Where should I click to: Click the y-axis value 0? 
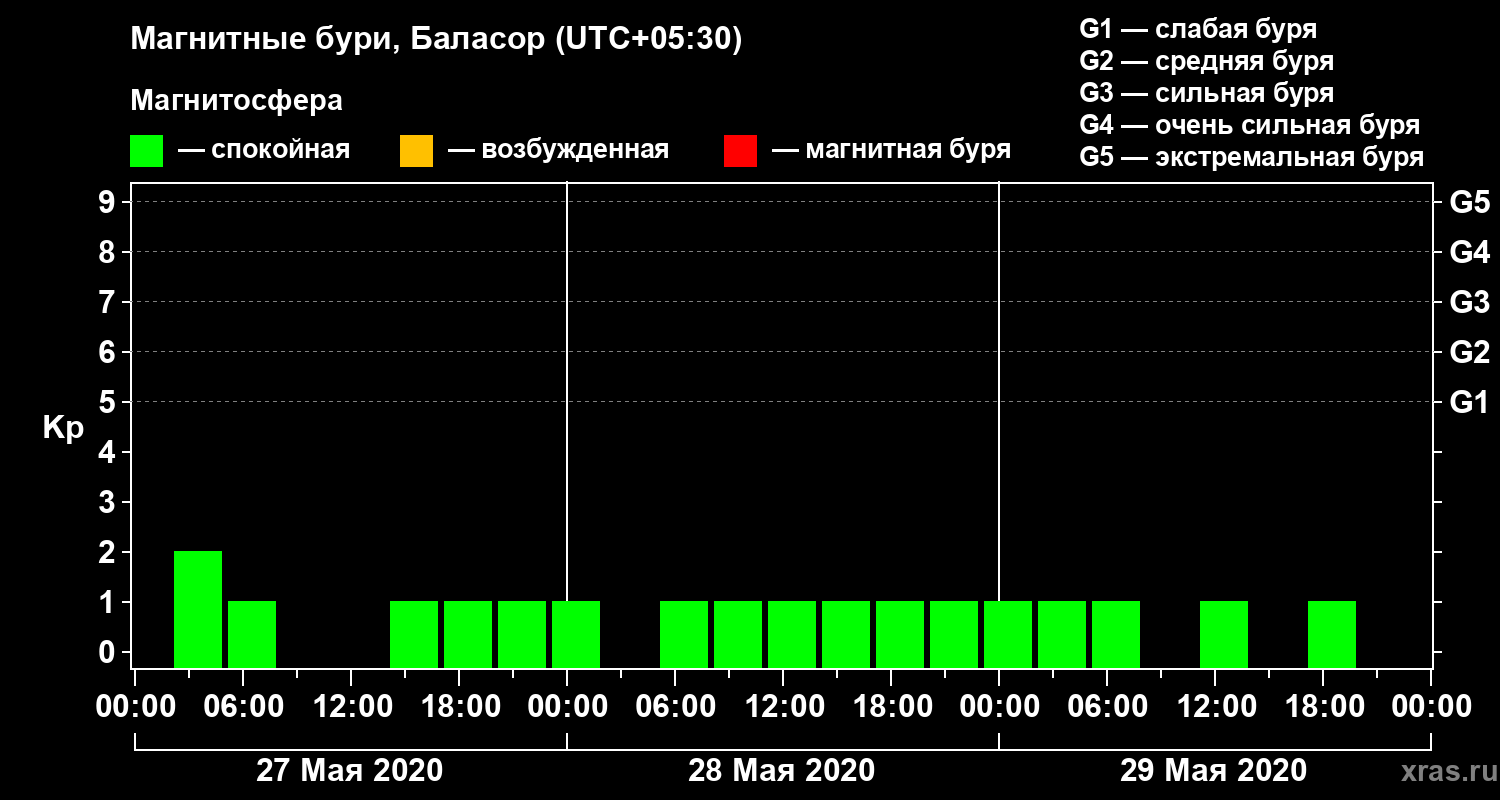point(108,652)
